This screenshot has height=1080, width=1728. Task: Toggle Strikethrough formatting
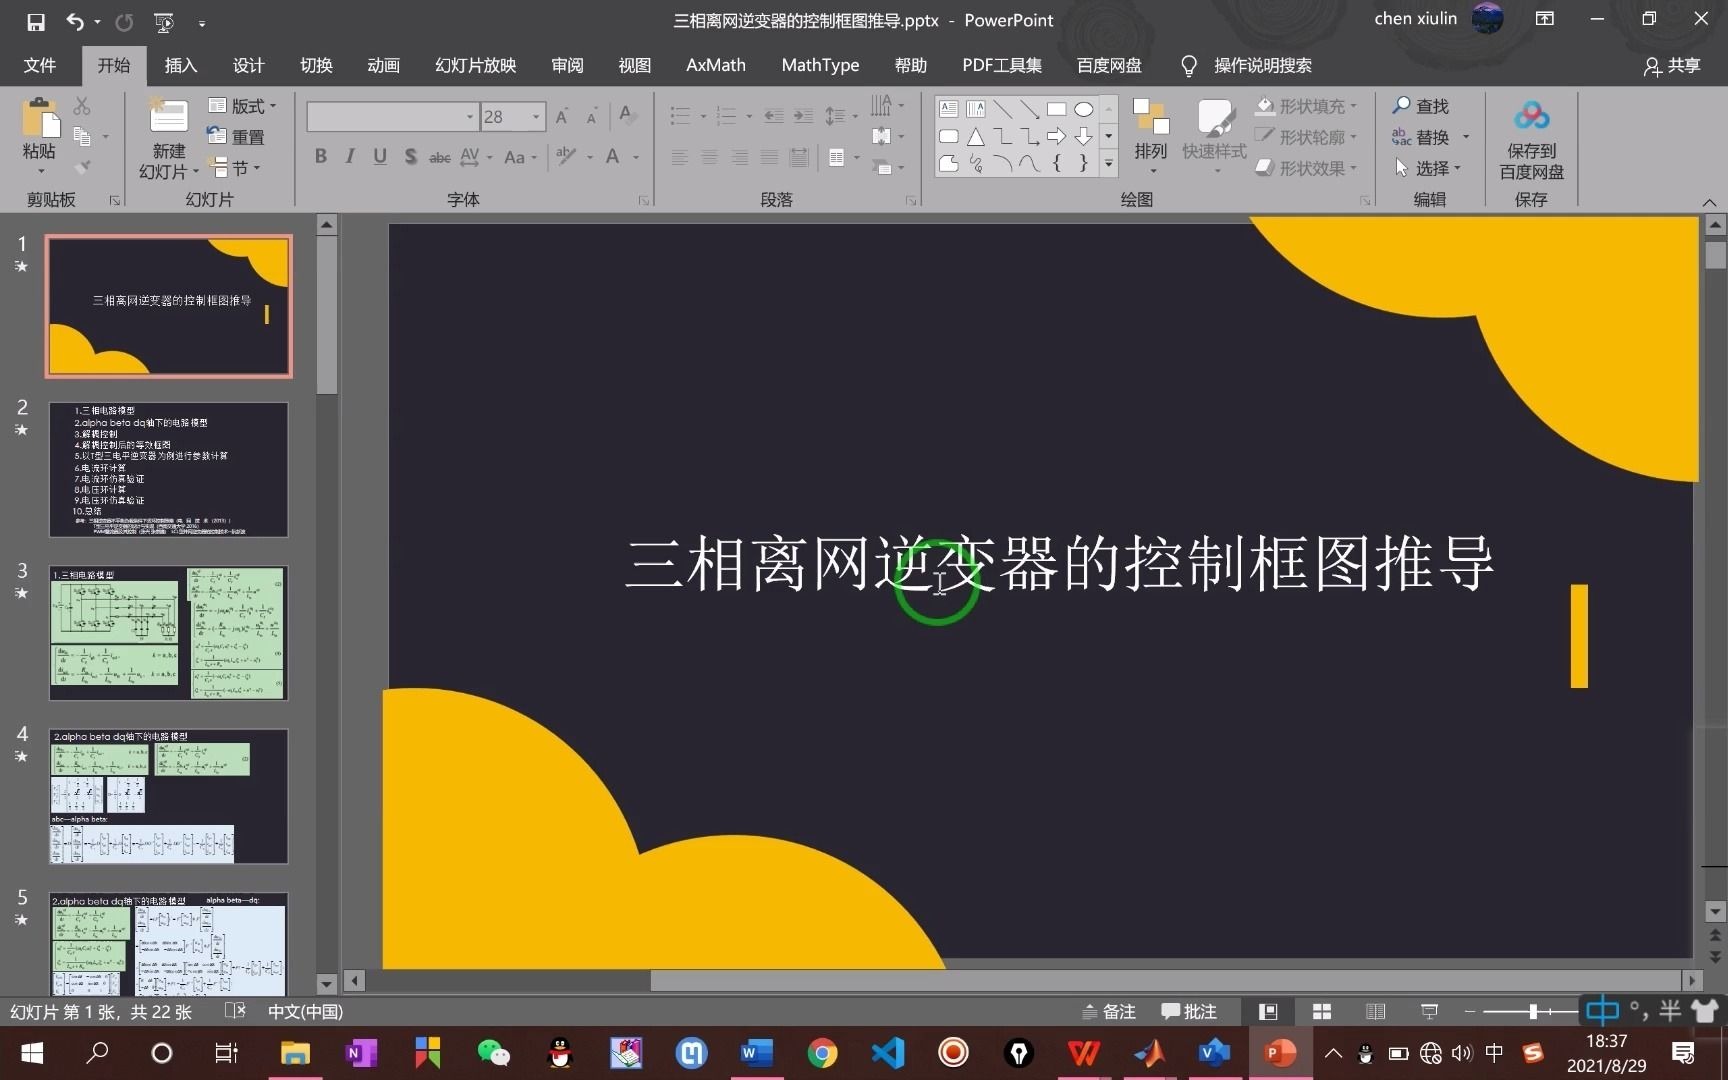(x=440, y=157)
